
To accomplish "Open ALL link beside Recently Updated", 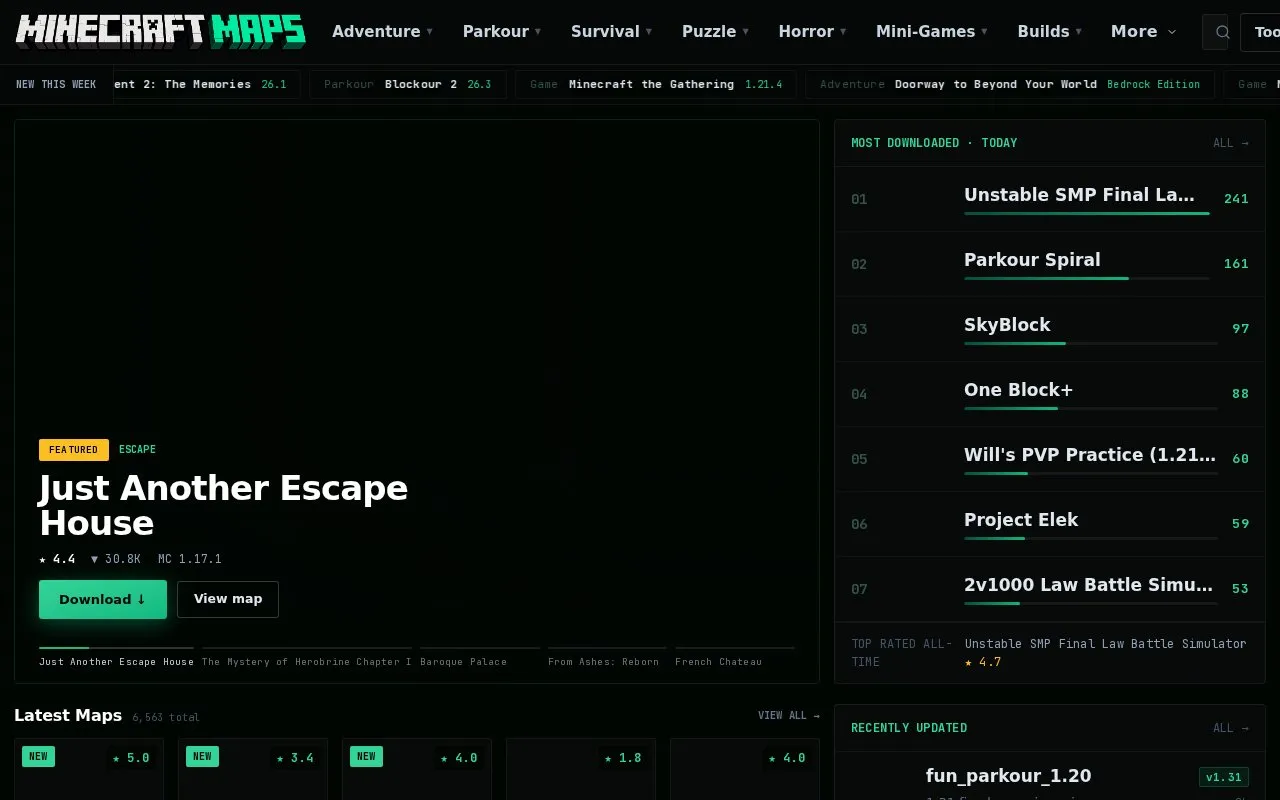I will tap(1231, 728).
